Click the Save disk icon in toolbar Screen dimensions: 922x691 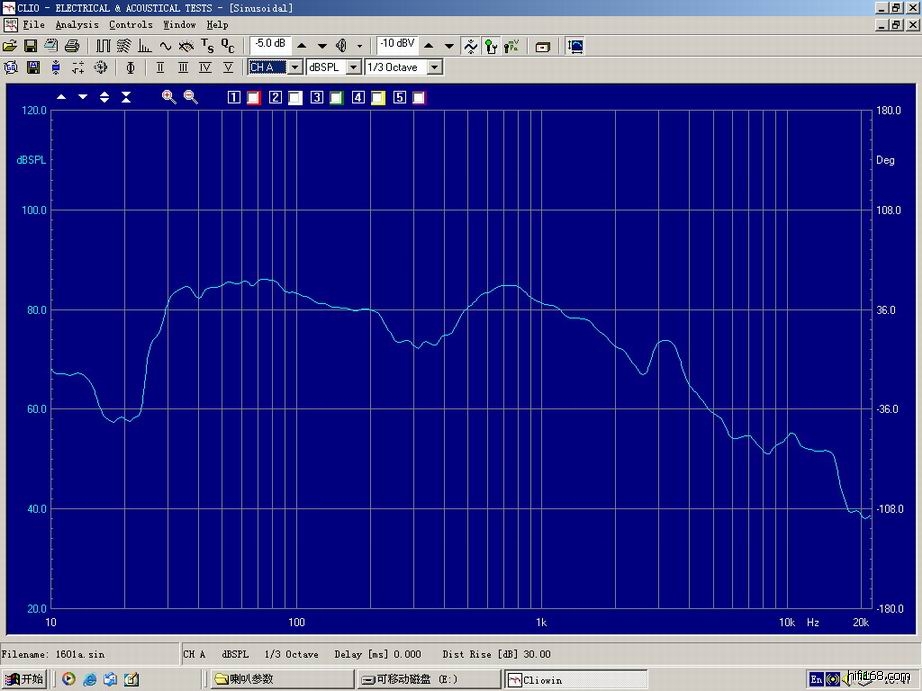(x=30, y=46)
